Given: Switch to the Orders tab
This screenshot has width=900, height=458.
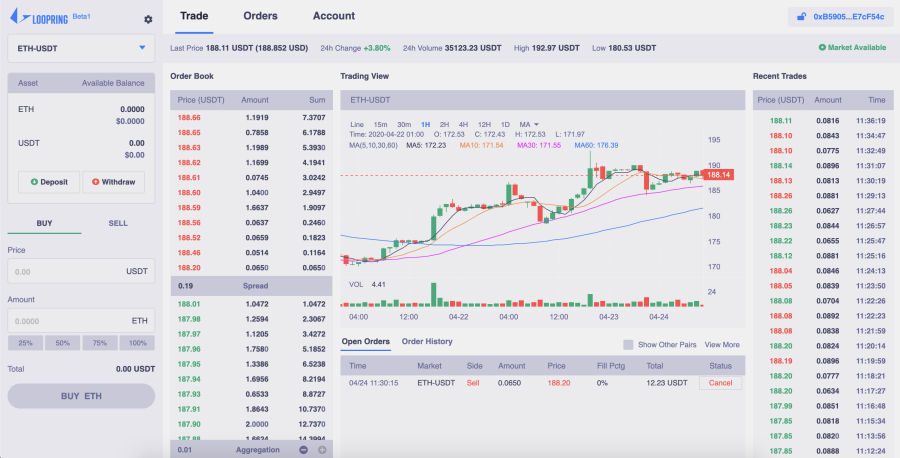Looking at the screenshot, I should pyautogui.click(x=261, y=16).
